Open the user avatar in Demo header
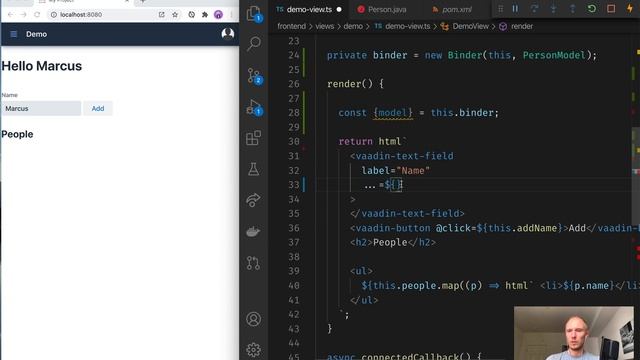Viewport: 640px width, 360px height. point(228,33)
